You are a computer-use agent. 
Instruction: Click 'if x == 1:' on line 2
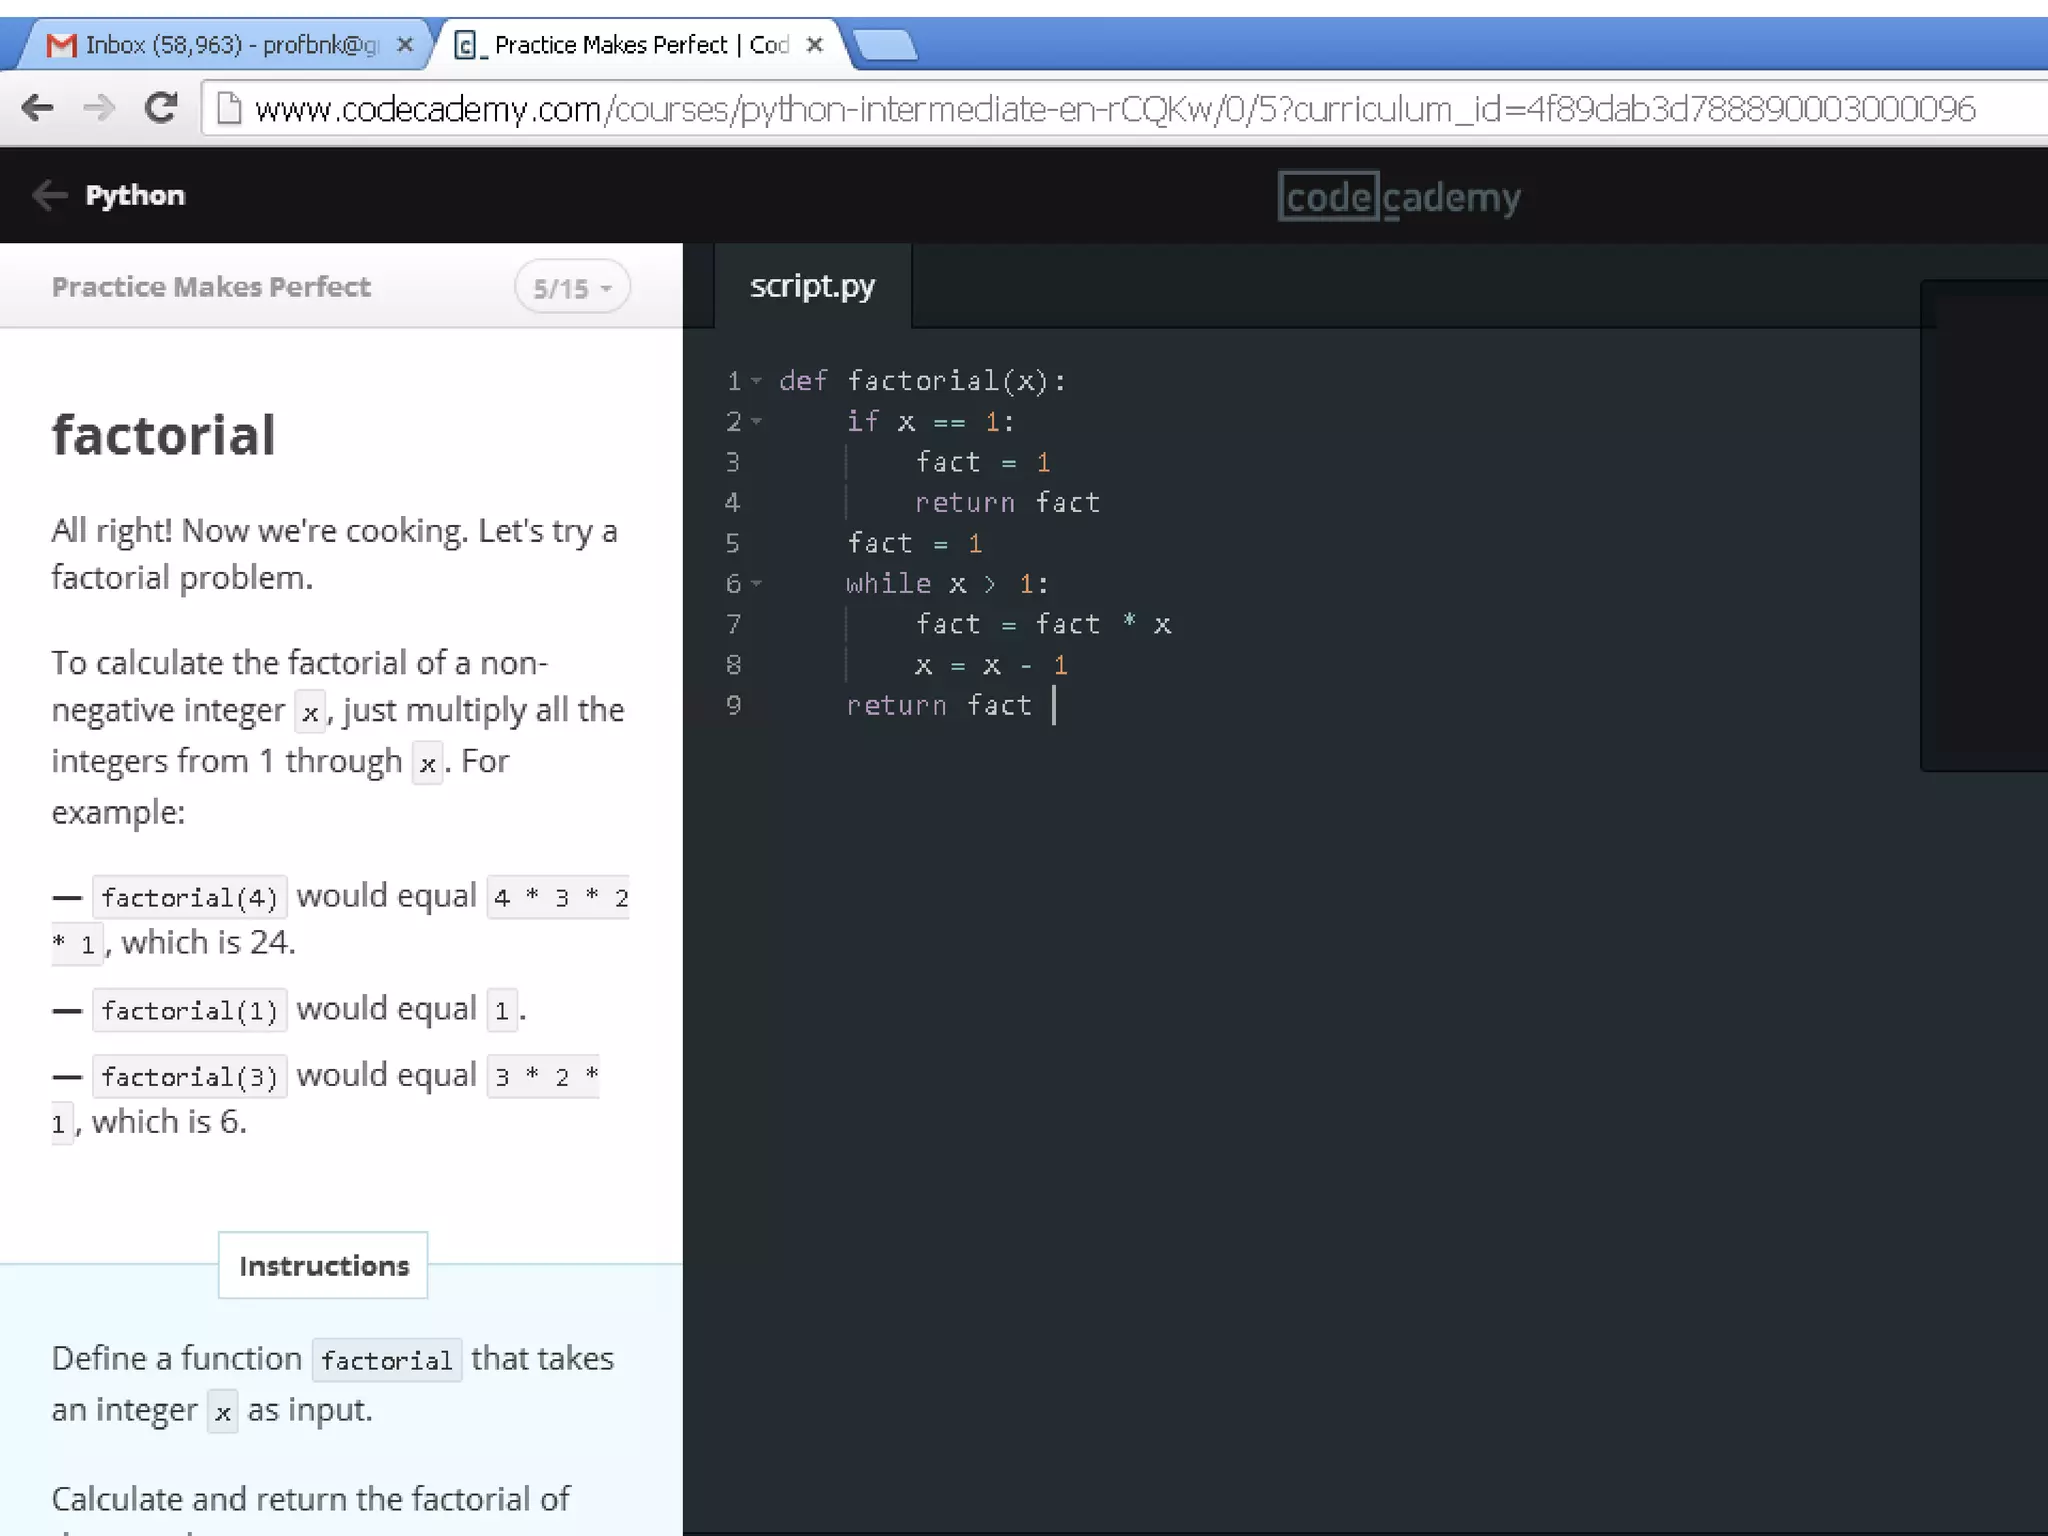[931, 422]
